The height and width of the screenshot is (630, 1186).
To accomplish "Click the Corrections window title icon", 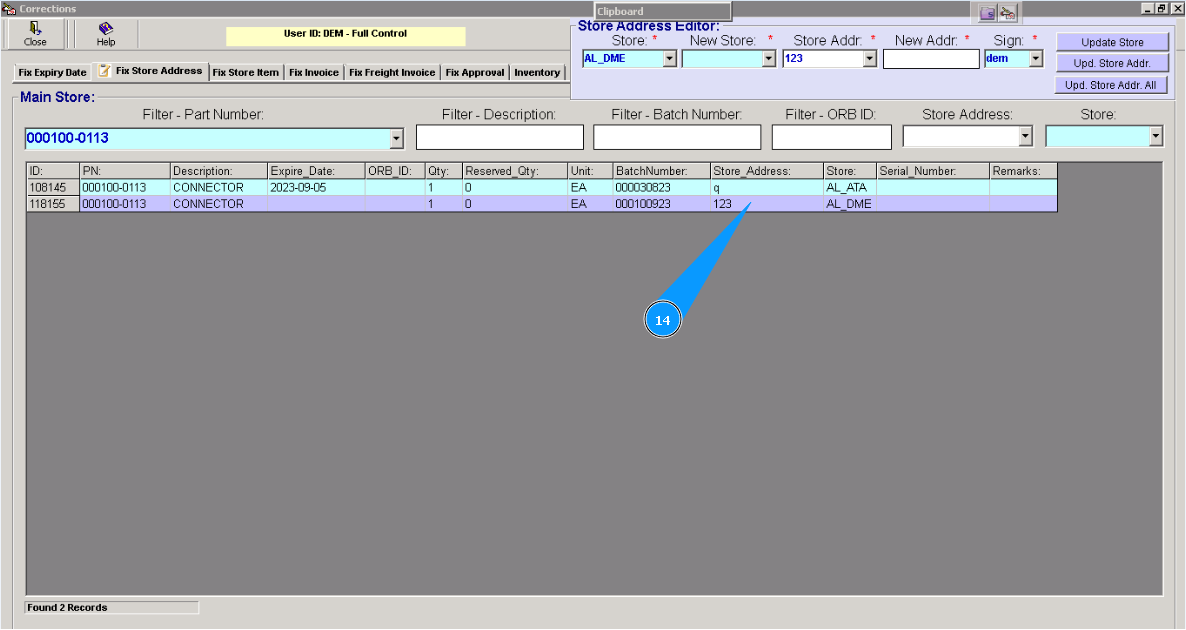I will [9, 9].
